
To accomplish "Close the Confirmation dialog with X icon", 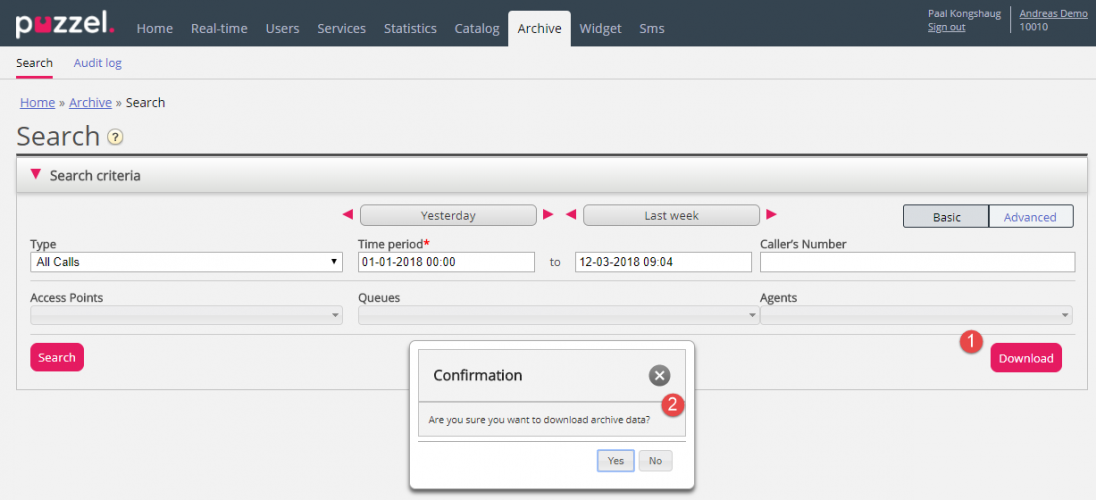I will (x=659, y=375).
